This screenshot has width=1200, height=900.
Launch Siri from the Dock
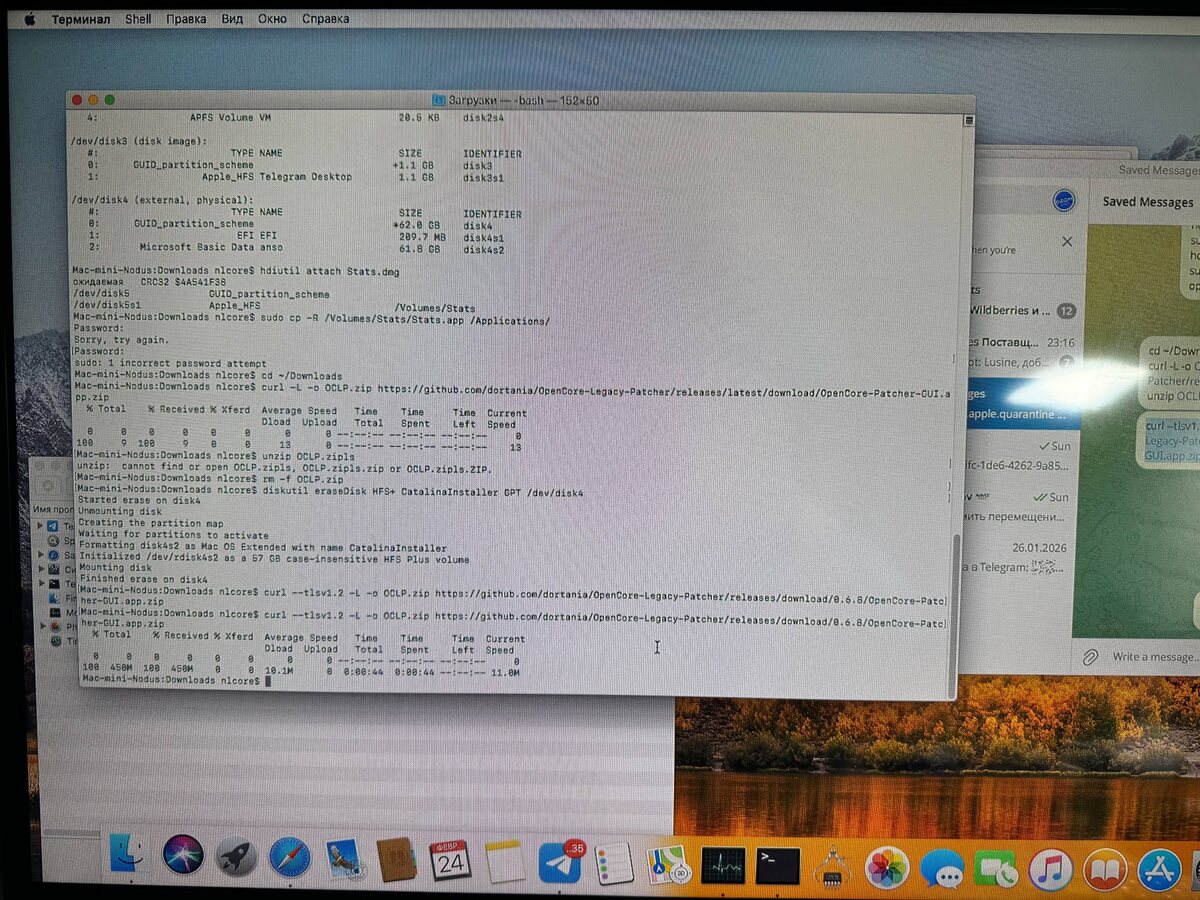pyautogui.click(x=183, y=855)
